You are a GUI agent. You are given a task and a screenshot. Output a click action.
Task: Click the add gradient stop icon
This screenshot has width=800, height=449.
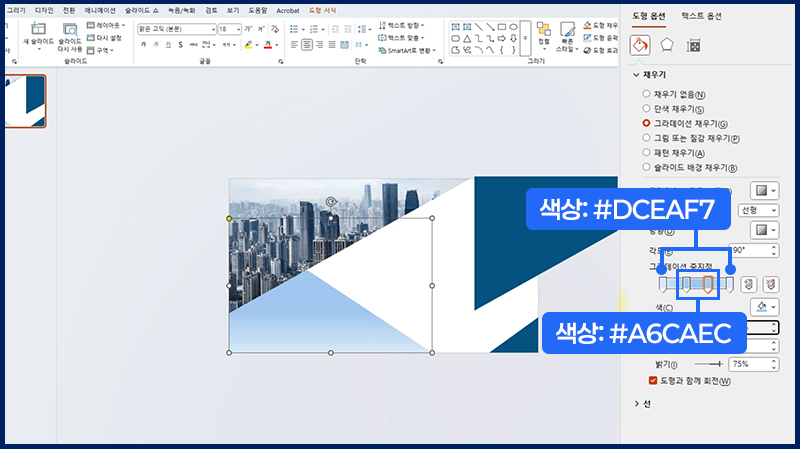click(x=748, y=284)
